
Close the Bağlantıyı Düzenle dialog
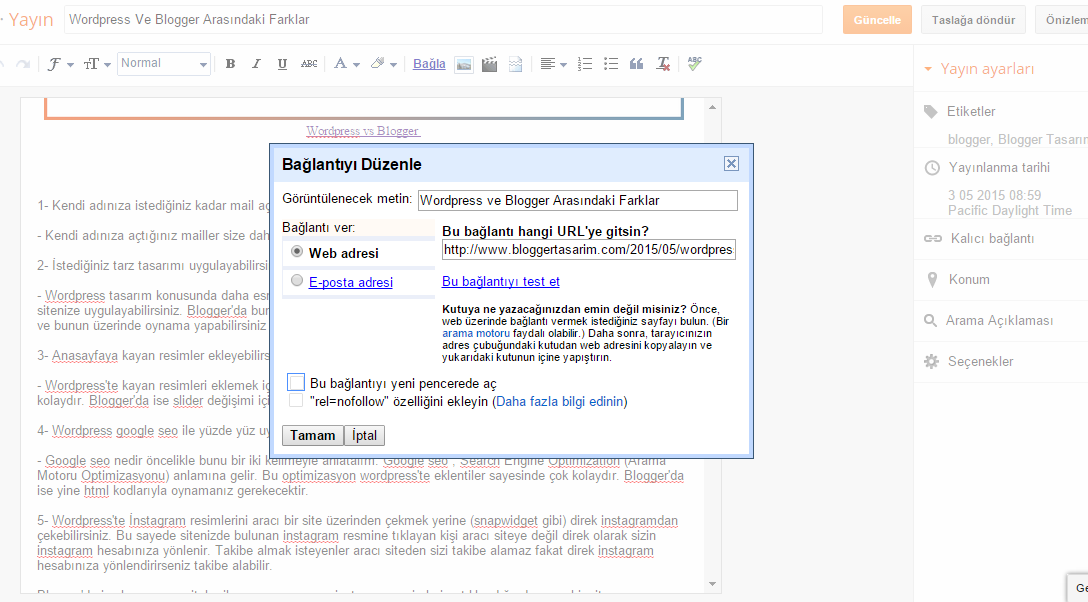731,164
